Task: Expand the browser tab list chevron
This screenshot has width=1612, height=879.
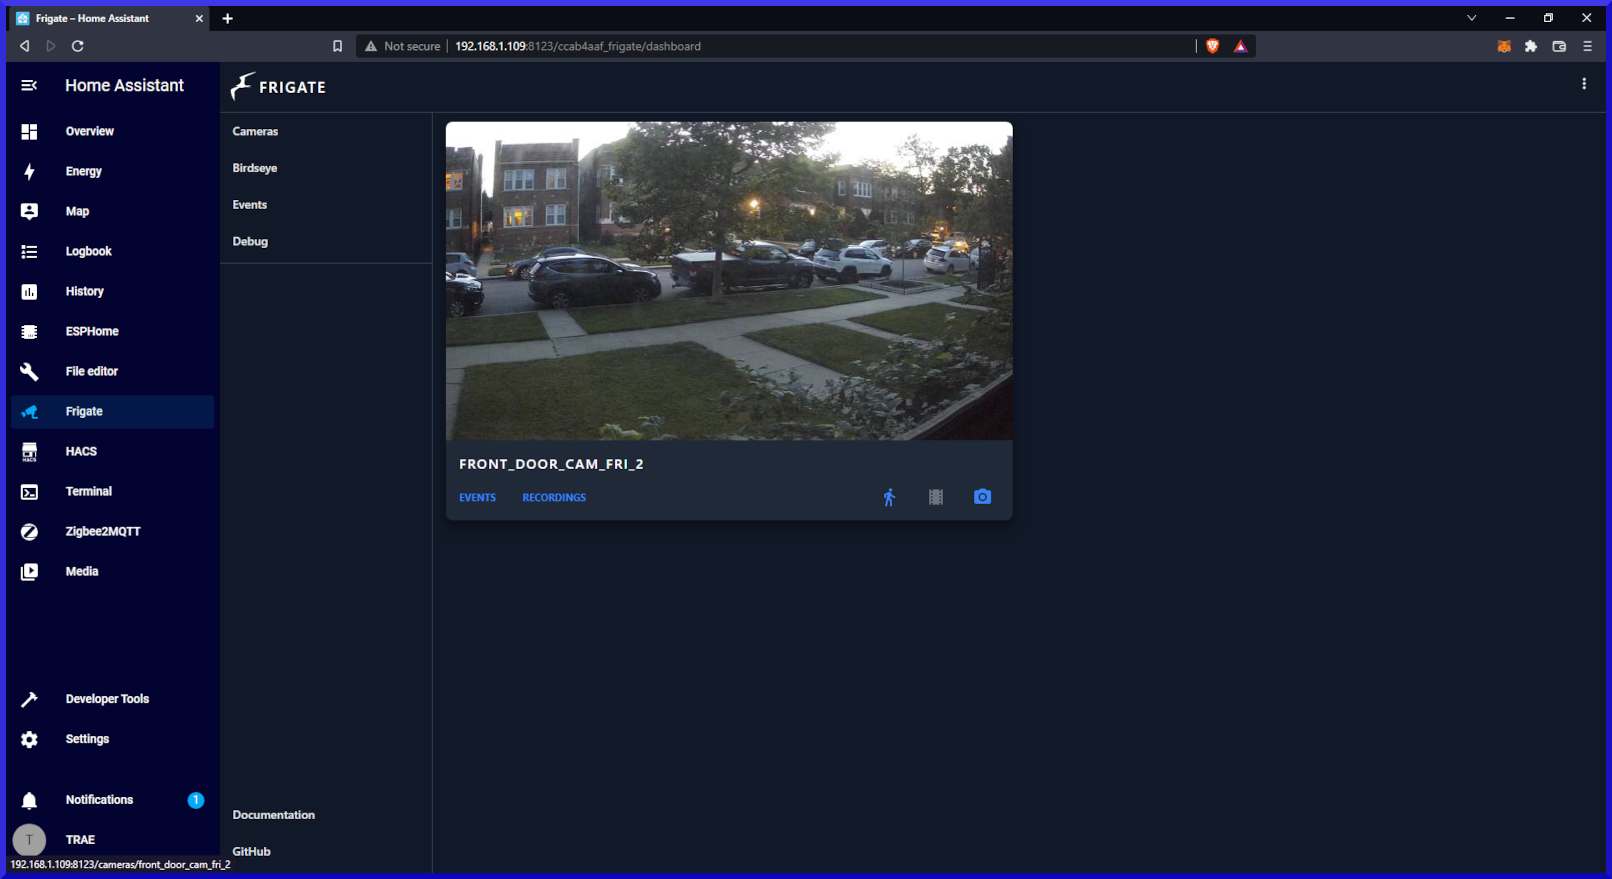Action: [x=1471, y=18]
